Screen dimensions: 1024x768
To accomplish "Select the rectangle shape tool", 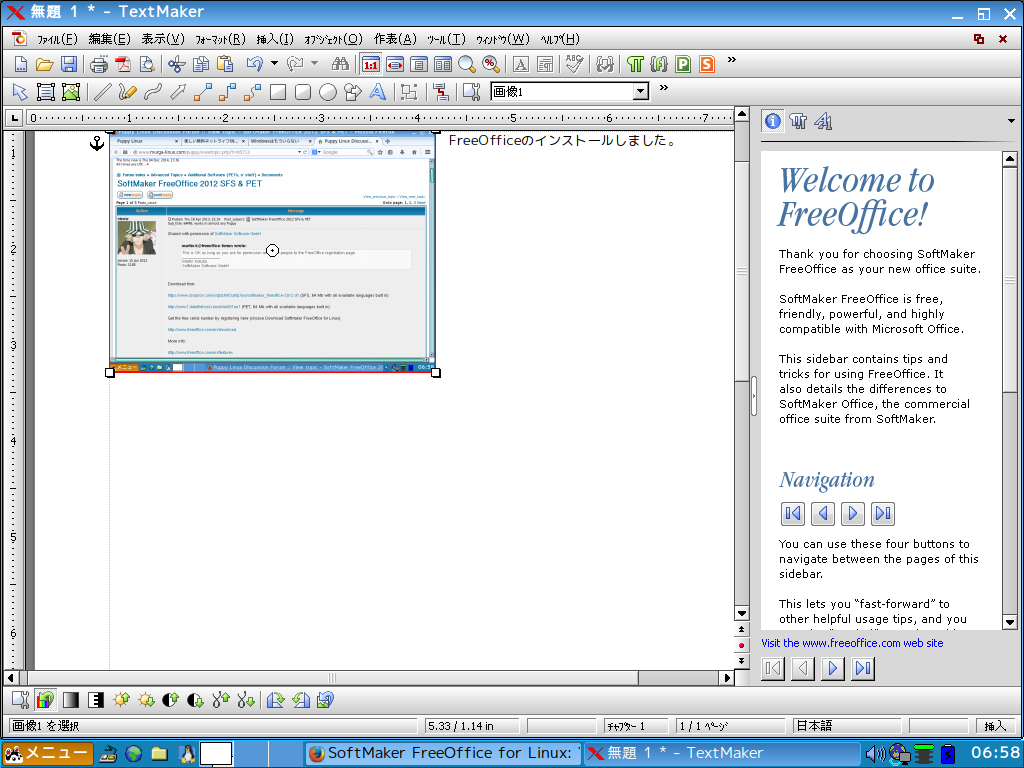I will 278,92.
